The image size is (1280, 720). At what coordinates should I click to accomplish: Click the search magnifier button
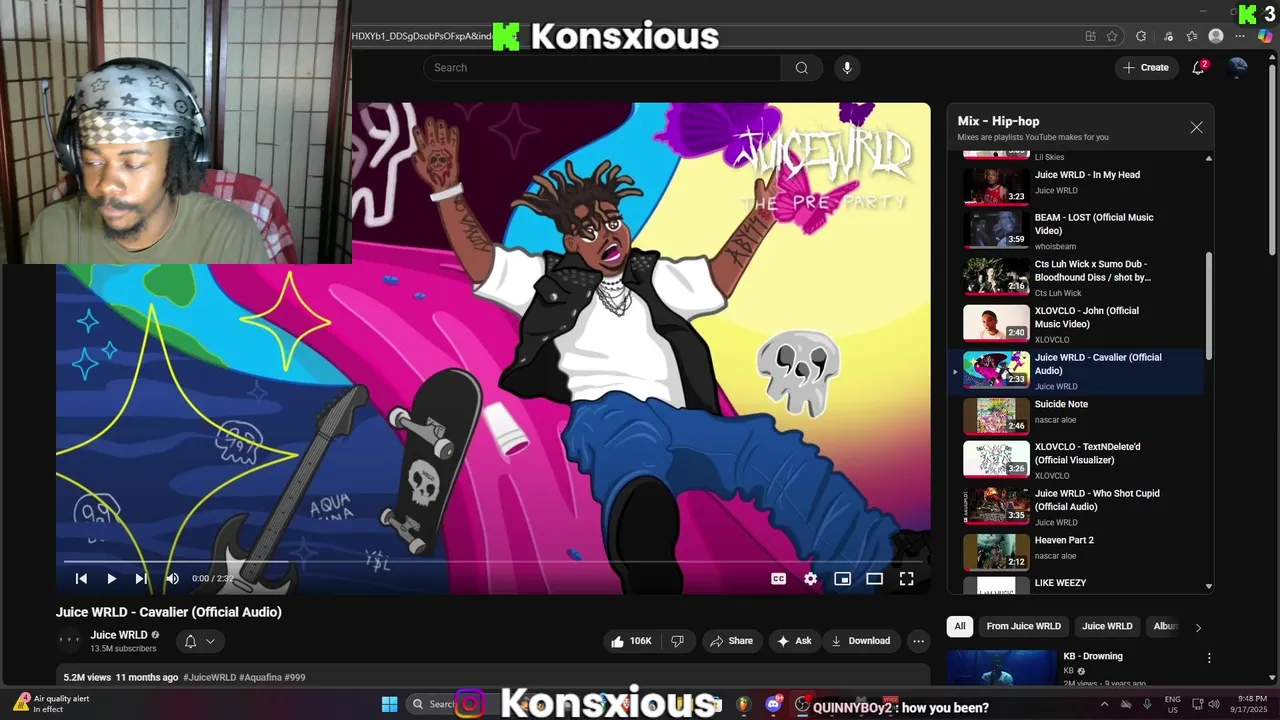pyautogui.click(x=801, y=68)
